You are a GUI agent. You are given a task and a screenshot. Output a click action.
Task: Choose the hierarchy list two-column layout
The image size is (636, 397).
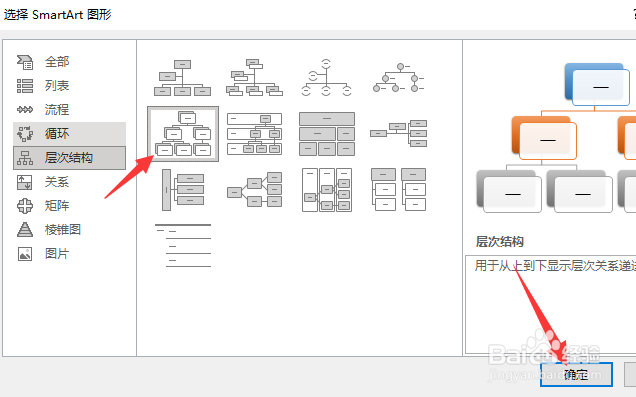point(399,190)
